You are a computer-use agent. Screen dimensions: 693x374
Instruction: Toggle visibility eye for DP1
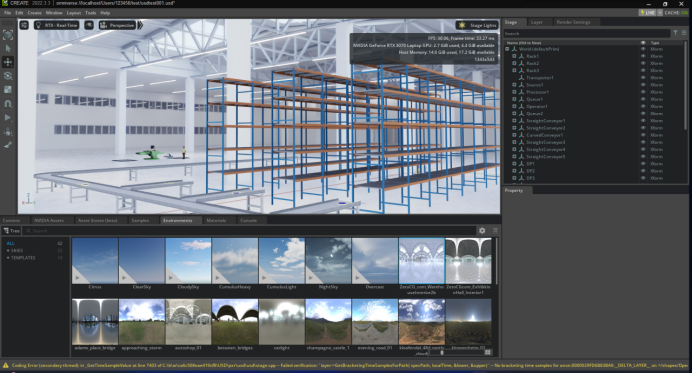(643, 164)
